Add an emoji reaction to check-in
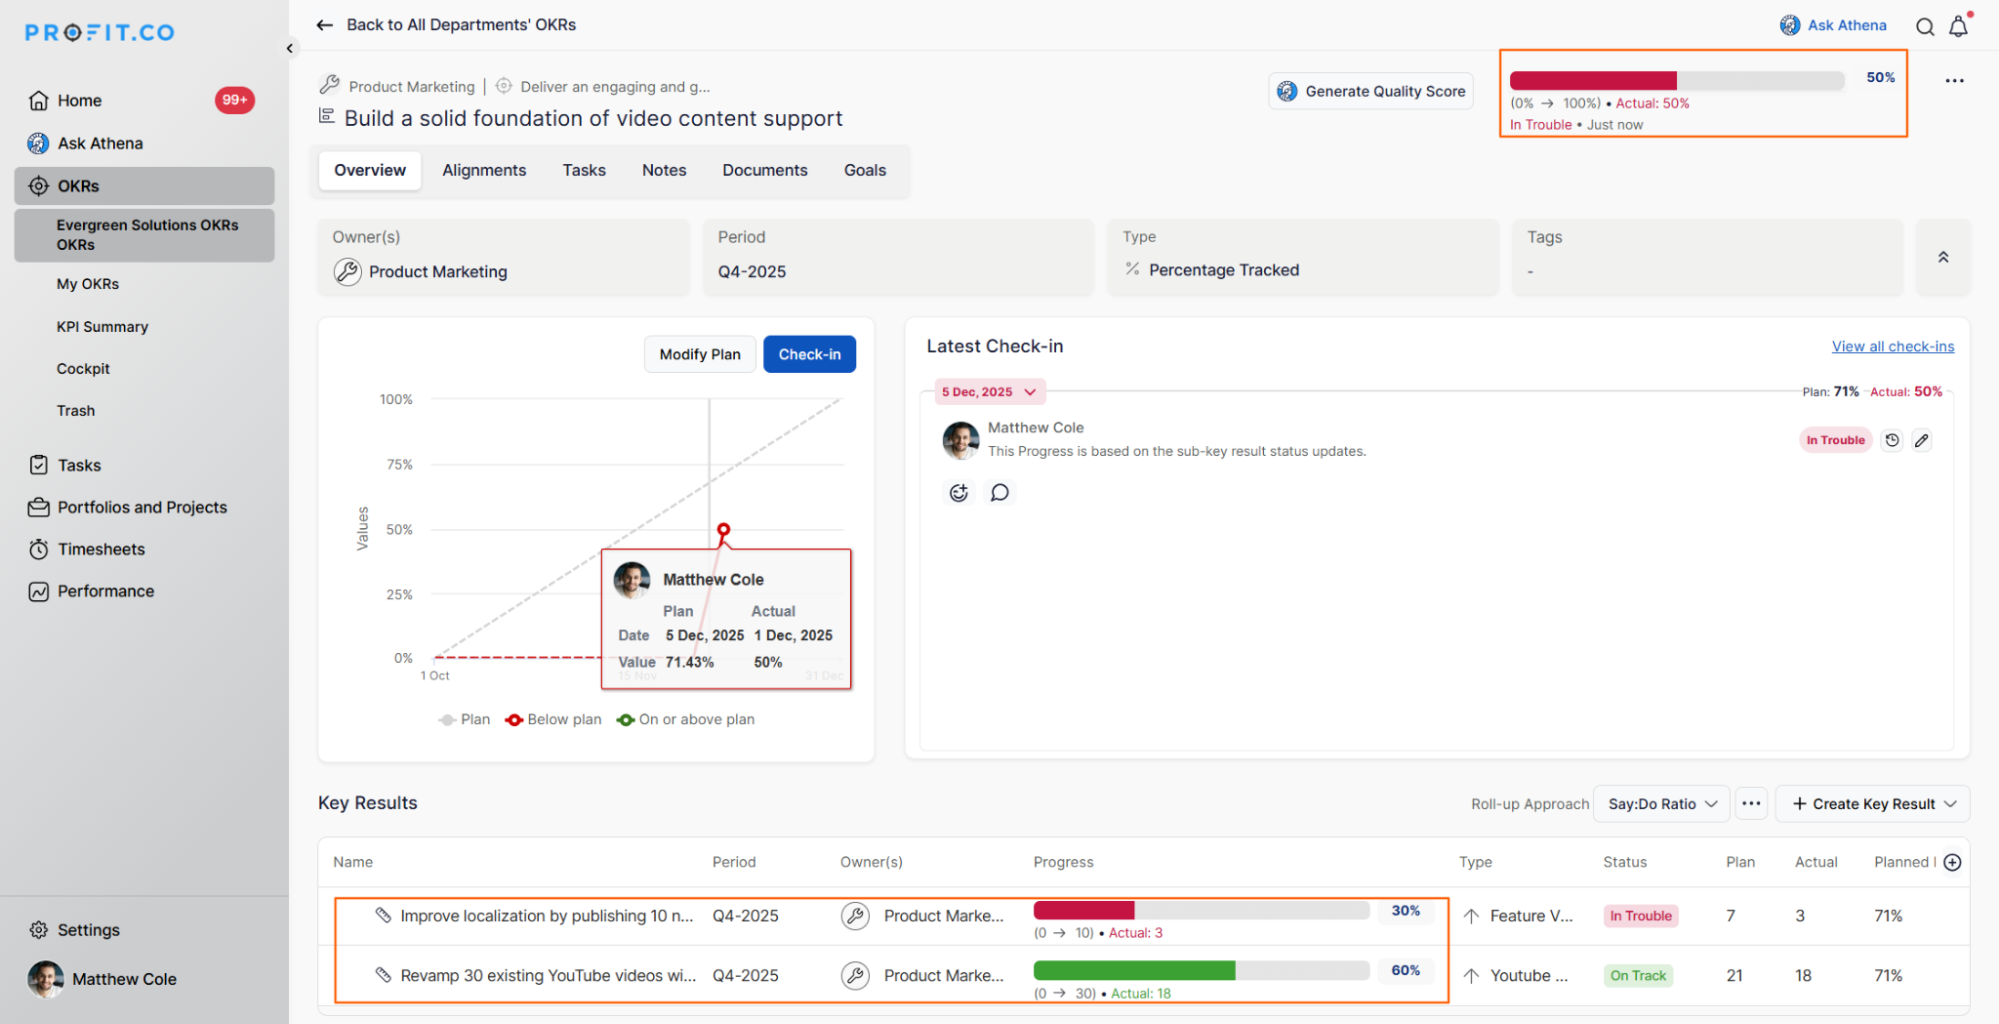The image size is (1999, 1024). (x=958, y=492)
